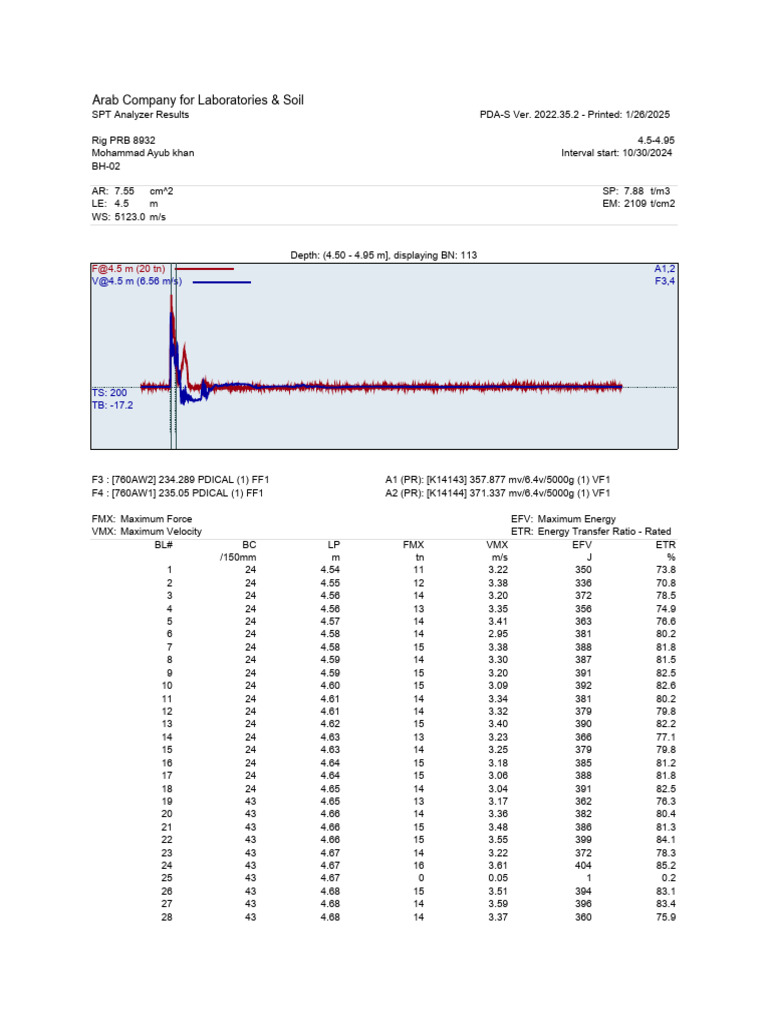The image size is (768, 1024).
Task: Click LP value "4.54" for blow 1
Action: (330, 570)
